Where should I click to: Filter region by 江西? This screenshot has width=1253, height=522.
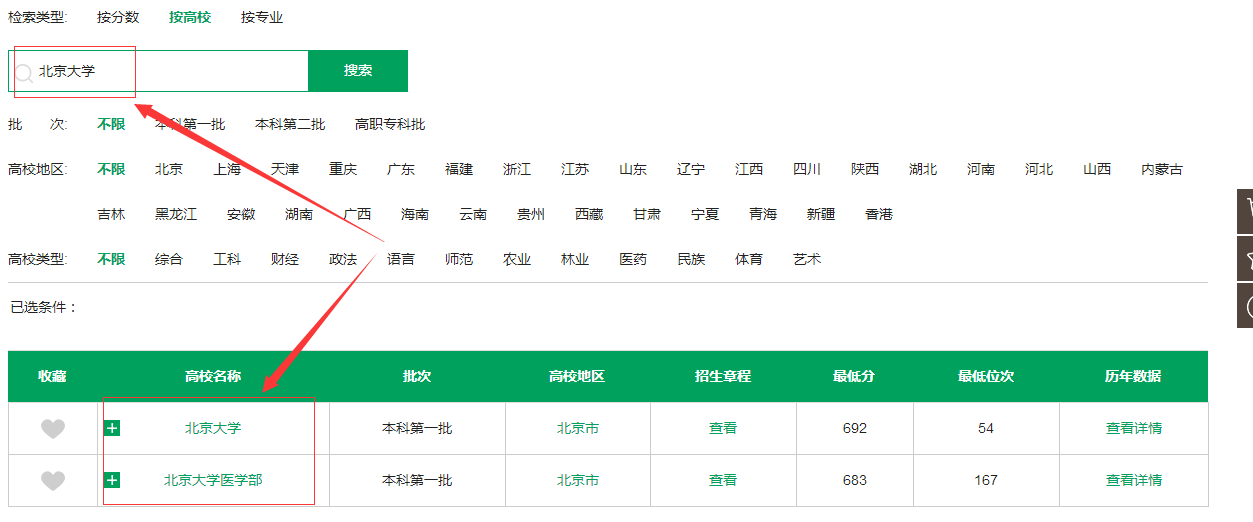(749, 169)
